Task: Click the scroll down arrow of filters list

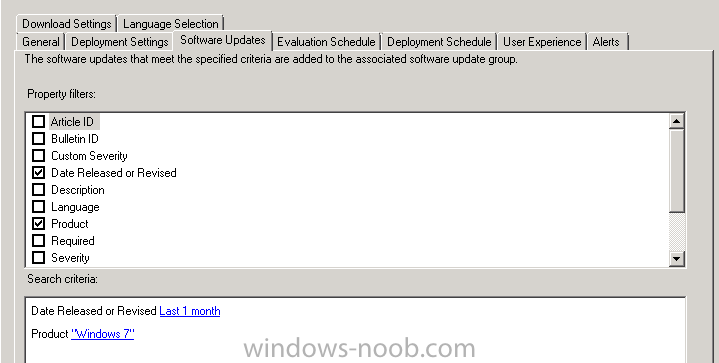Action: tap(676, 258)
